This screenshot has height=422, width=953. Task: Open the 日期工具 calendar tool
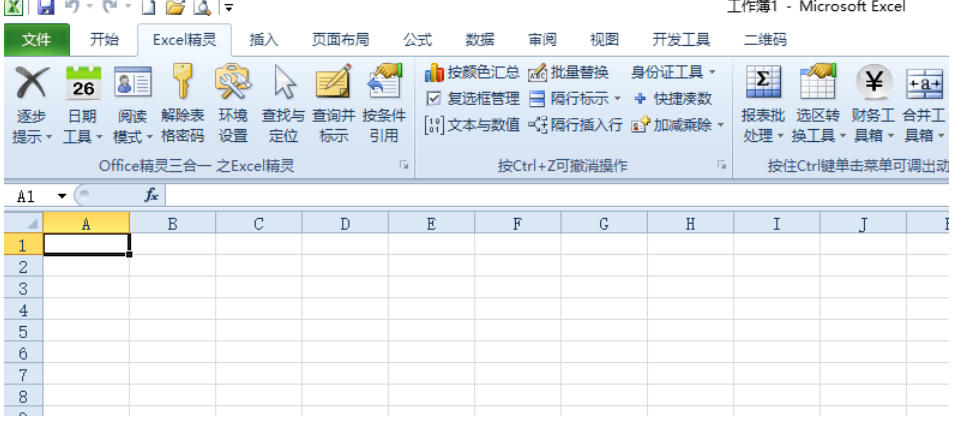83,104
